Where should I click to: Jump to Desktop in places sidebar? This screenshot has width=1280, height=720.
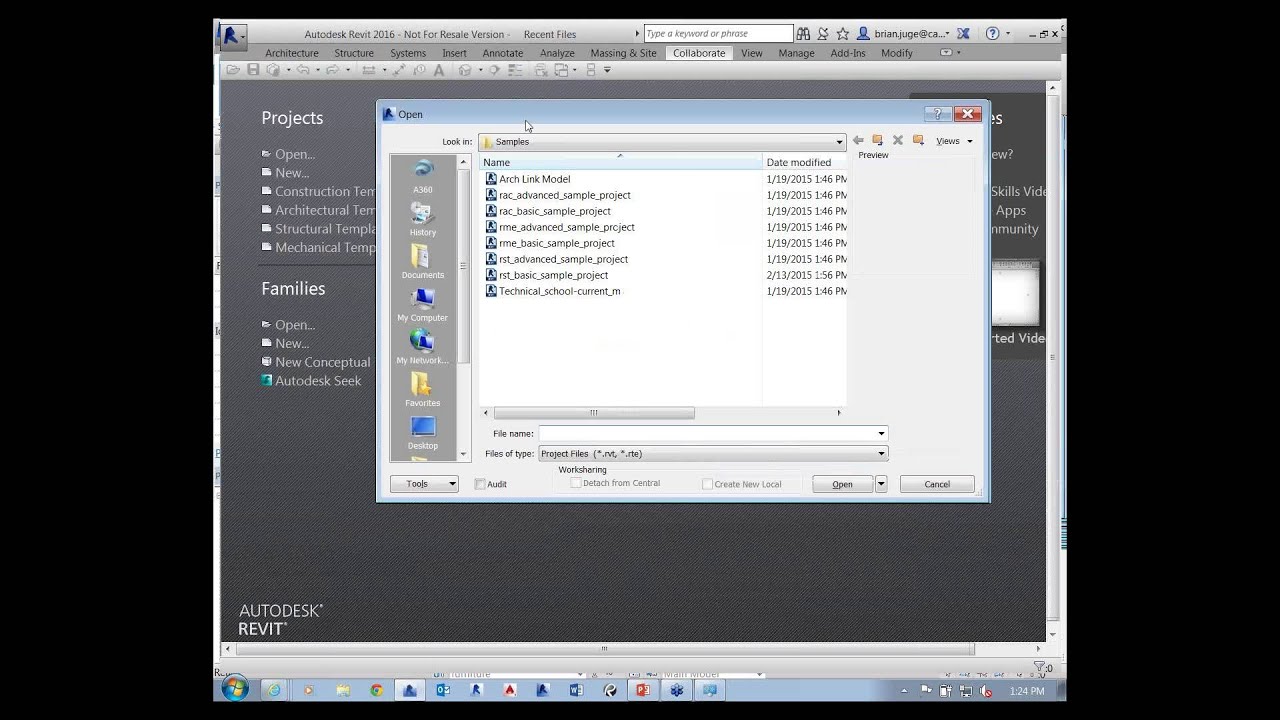(423, 433)
